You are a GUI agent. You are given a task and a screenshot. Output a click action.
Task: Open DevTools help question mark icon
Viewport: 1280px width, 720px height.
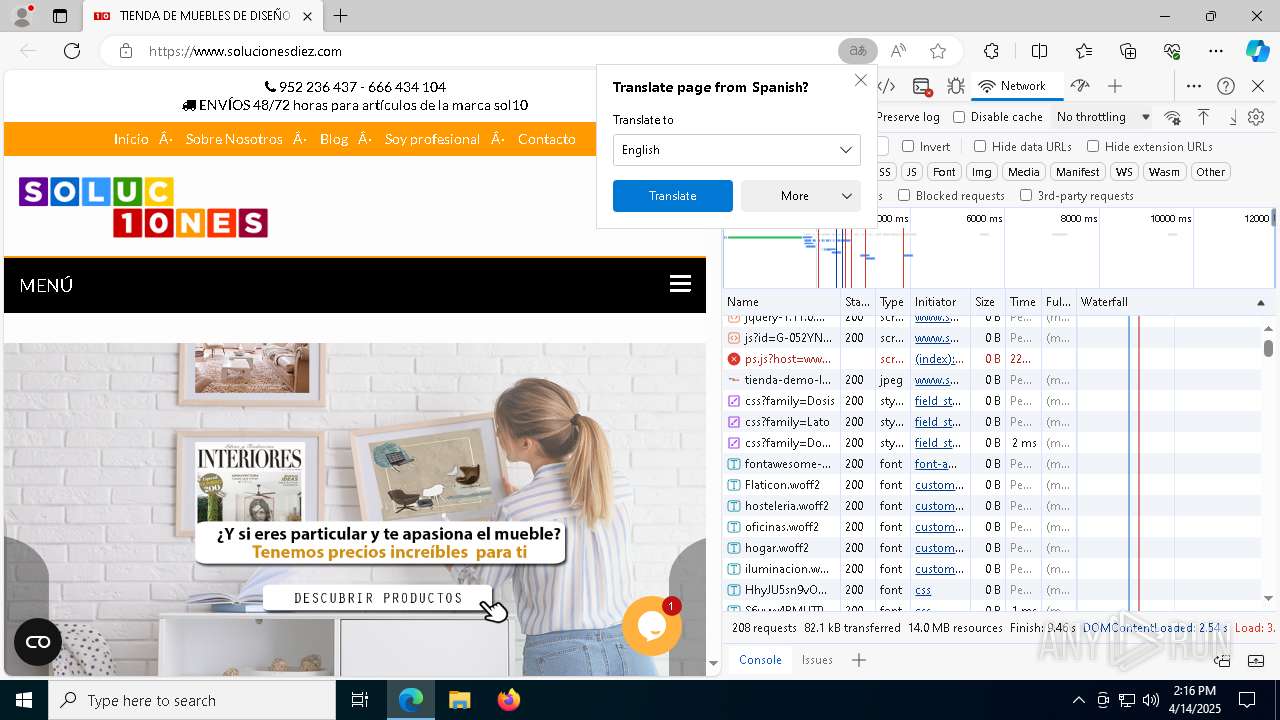pyautogui.click(x=1226, y=86)
